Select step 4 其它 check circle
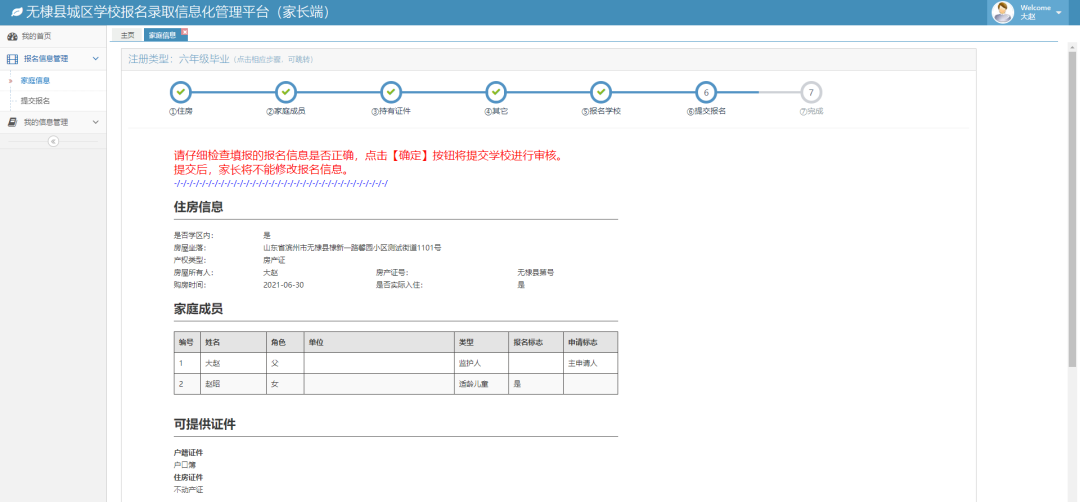 point(496,92)
